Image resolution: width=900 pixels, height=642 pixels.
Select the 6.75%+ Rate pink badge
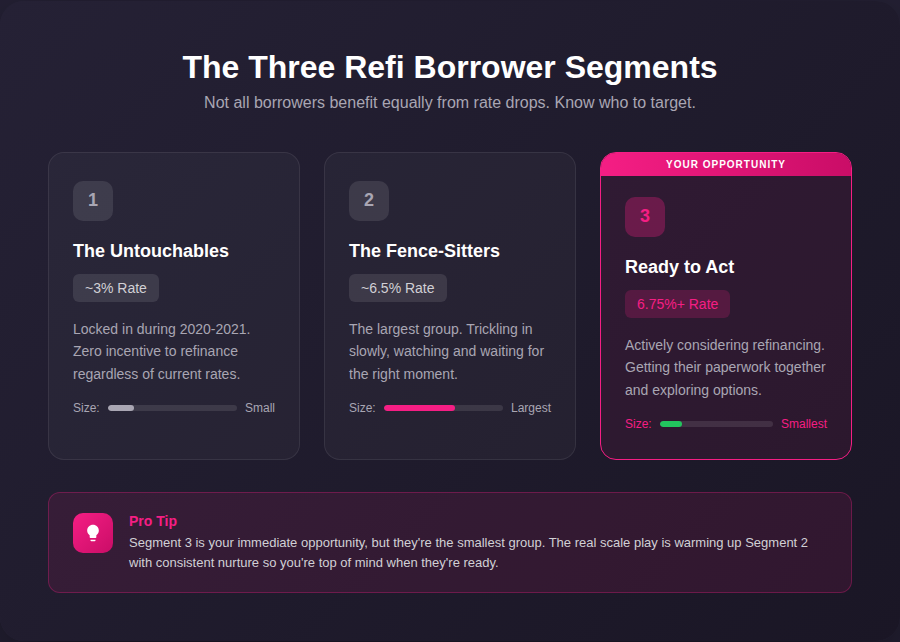point(677,304)
